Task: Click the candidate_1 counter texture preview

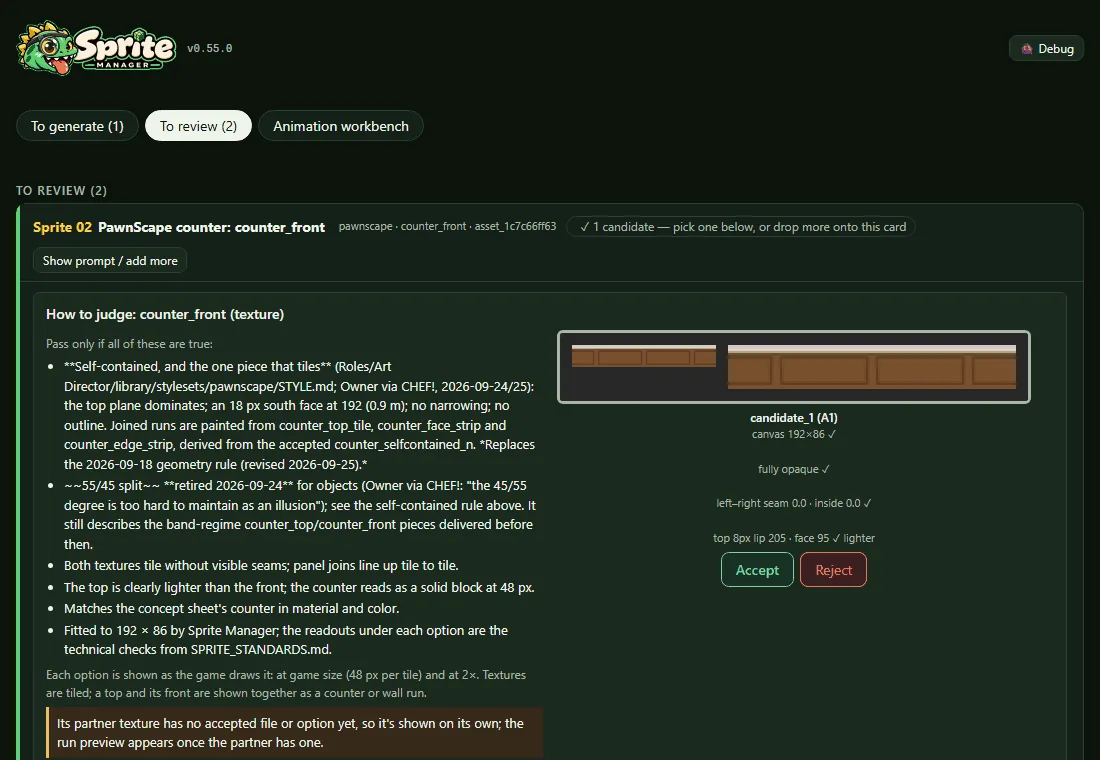Action: [x=793, y=367]
